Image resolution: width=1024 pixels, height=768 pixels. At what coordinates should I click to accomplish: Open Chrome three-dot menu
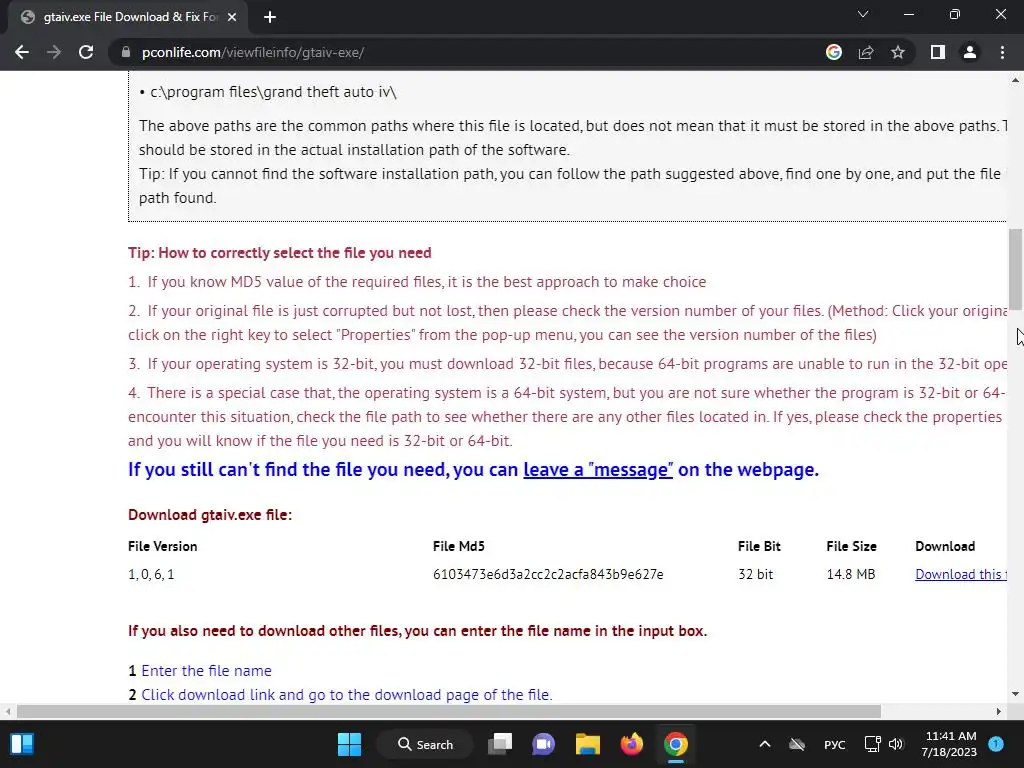pos(1002,52)
